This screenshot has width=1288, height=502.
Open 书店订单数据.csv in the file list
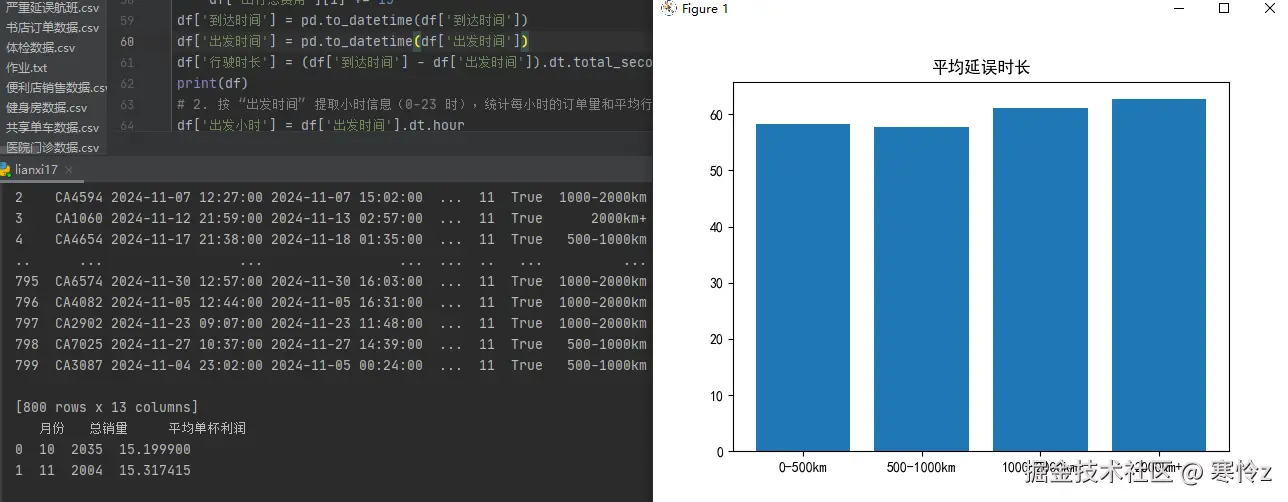52,28
